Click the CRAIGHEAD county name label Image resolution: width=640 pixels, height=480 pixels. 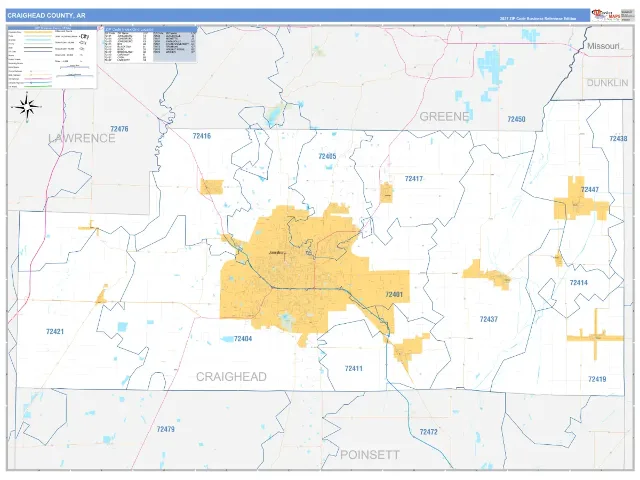point(231,377)
